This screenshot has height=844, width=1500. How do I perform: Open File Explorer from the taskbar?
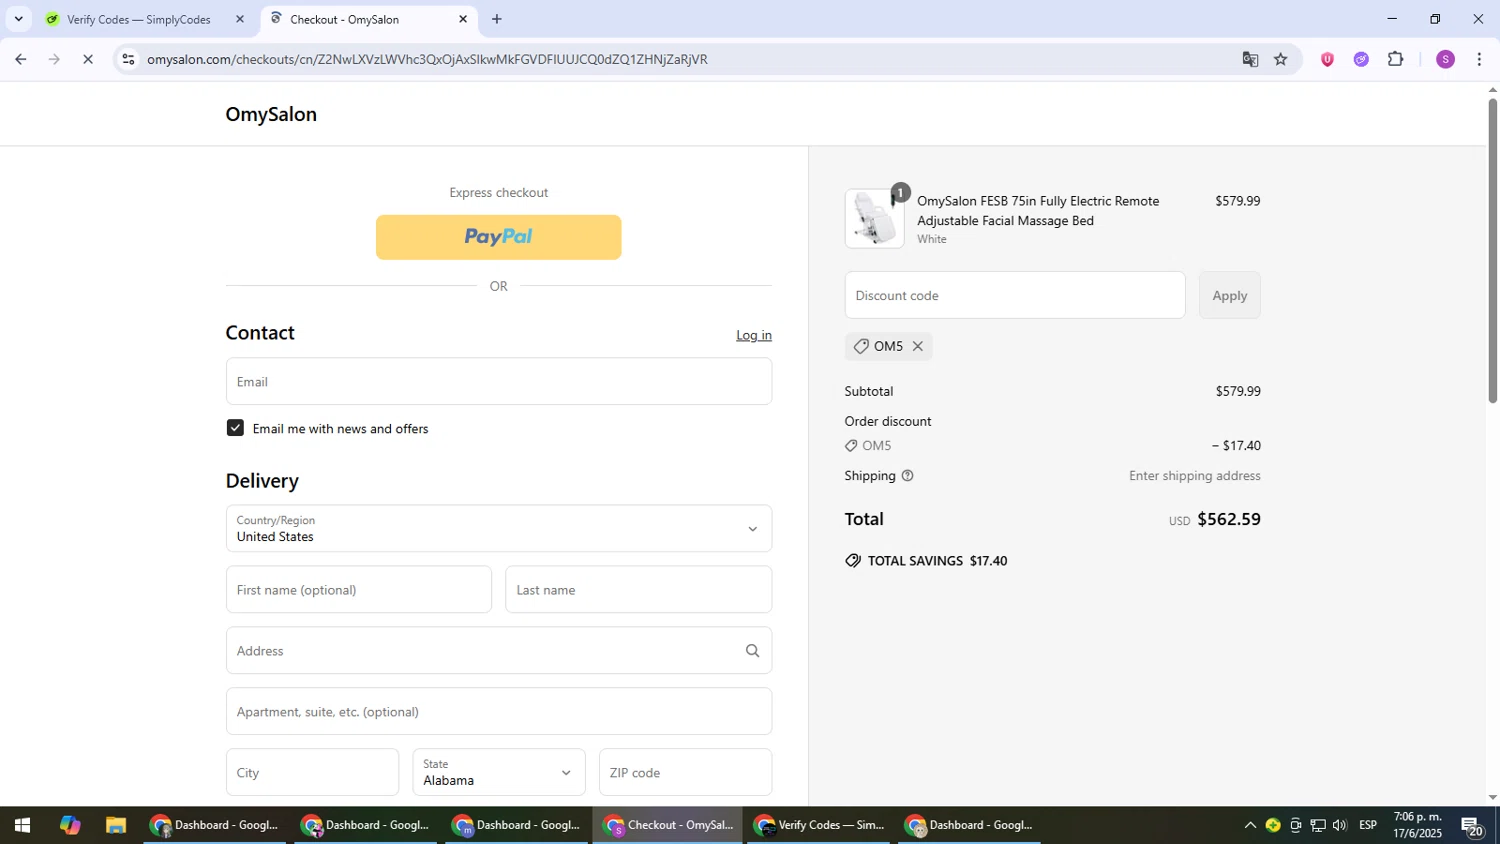(x=116, y=825)
